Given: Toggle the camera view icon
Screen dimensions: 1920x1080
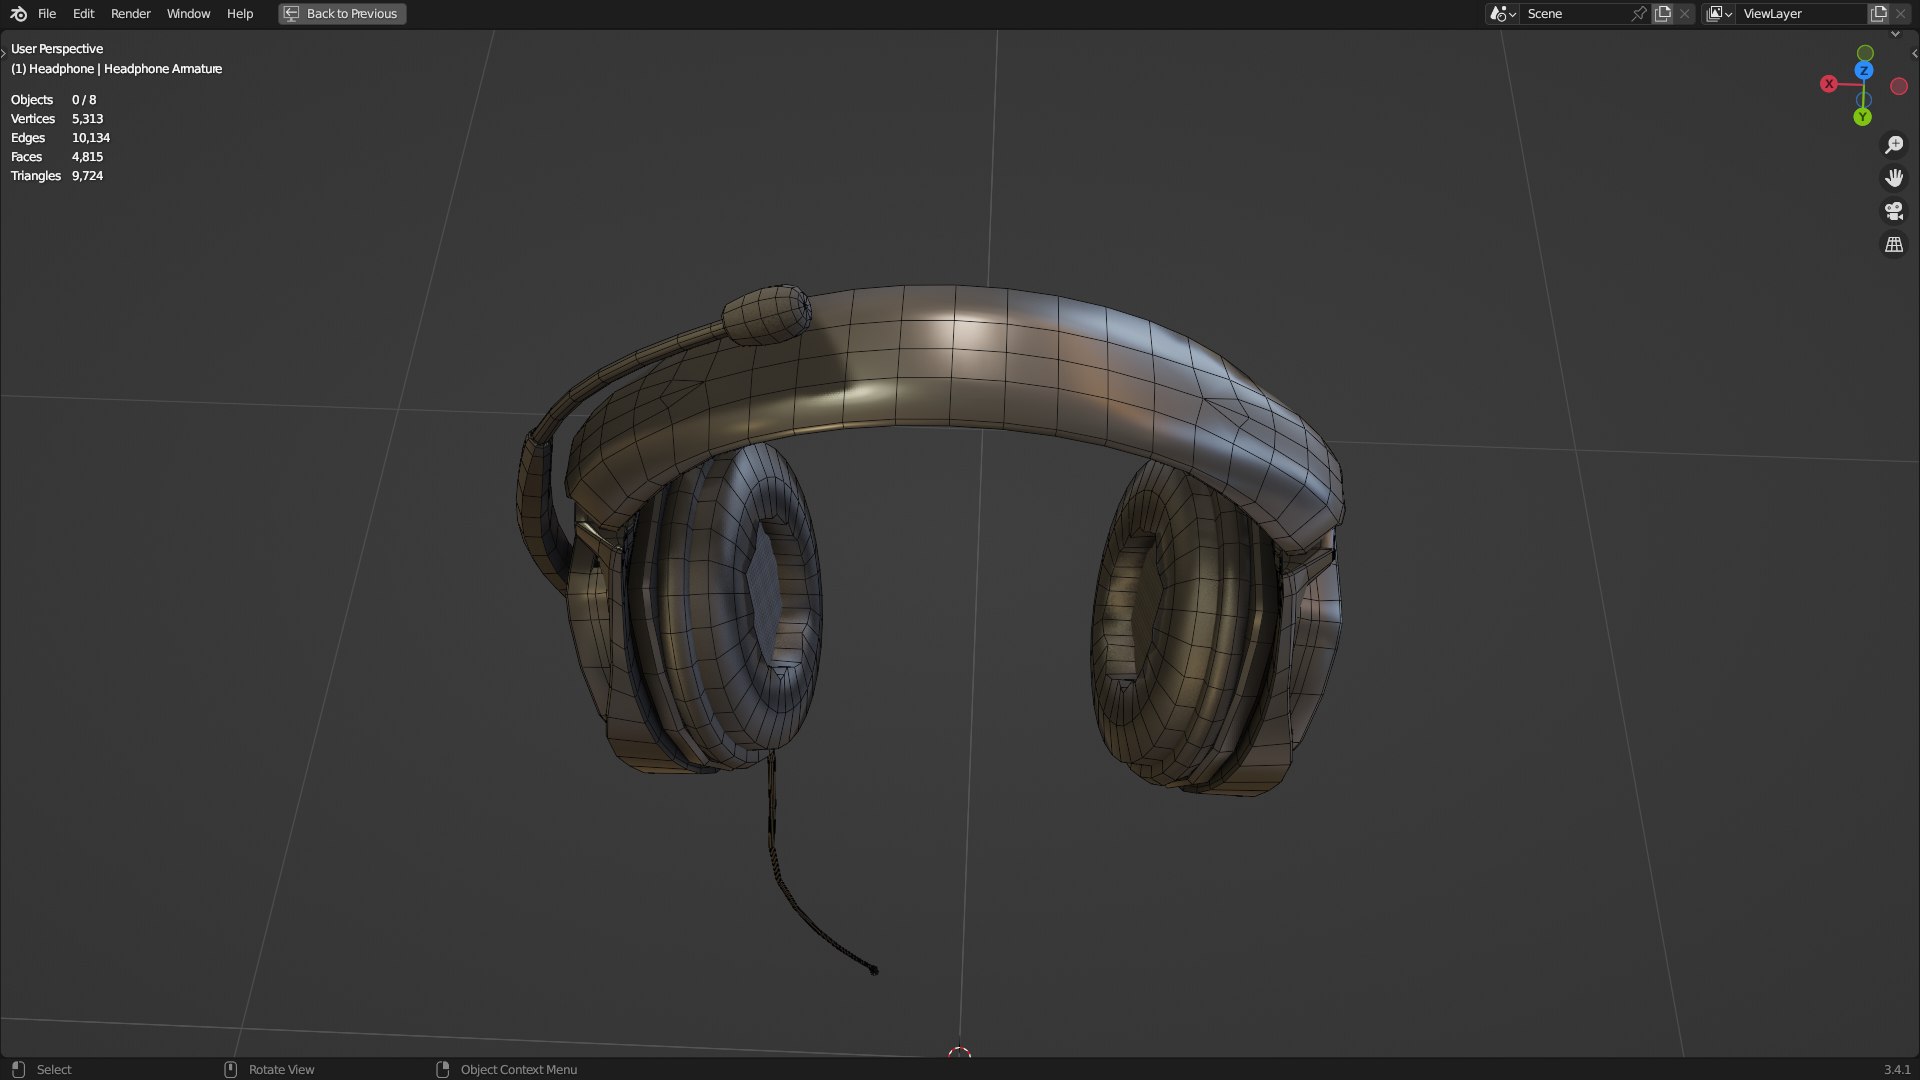Looking at the screenshot, I should pos(1894,211).
